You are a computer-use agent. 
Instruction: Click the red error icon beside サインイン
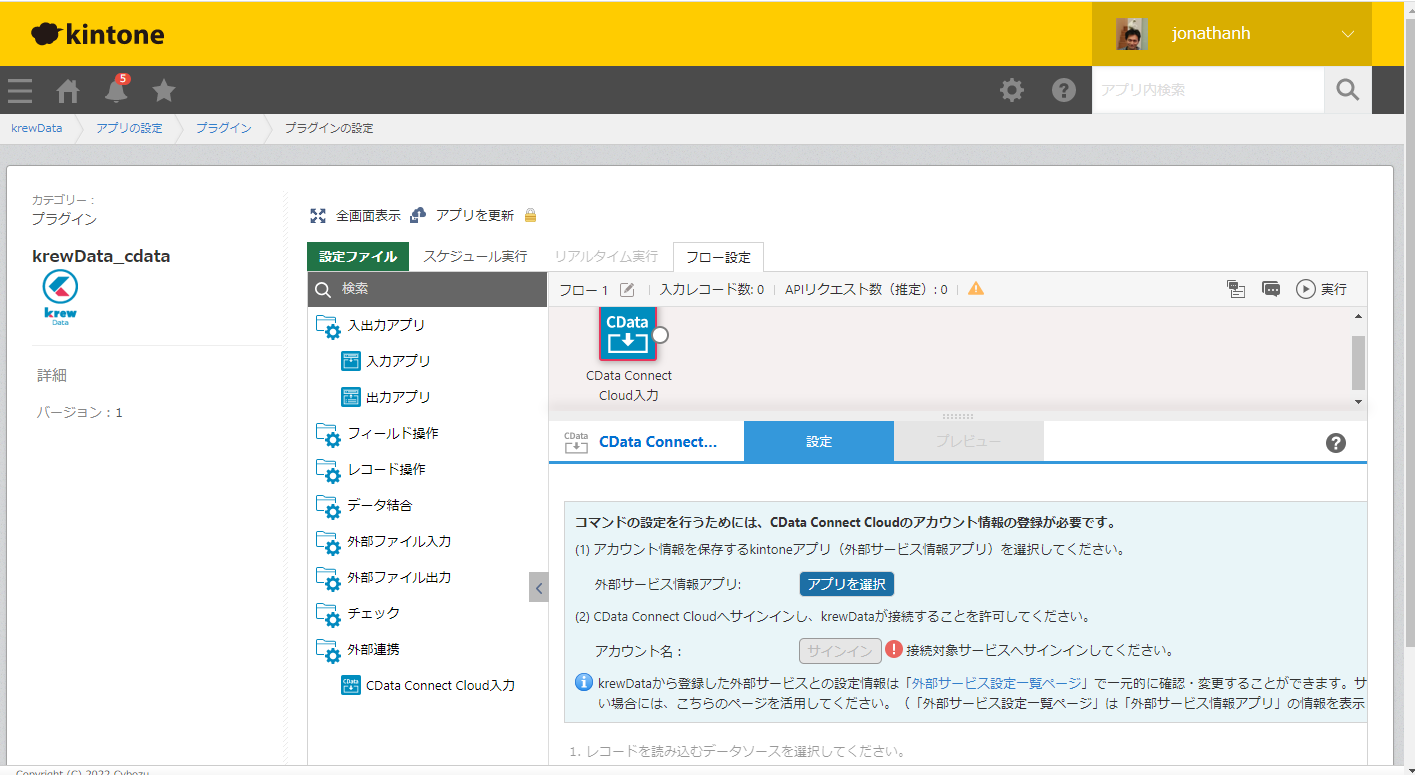point(894,650)
